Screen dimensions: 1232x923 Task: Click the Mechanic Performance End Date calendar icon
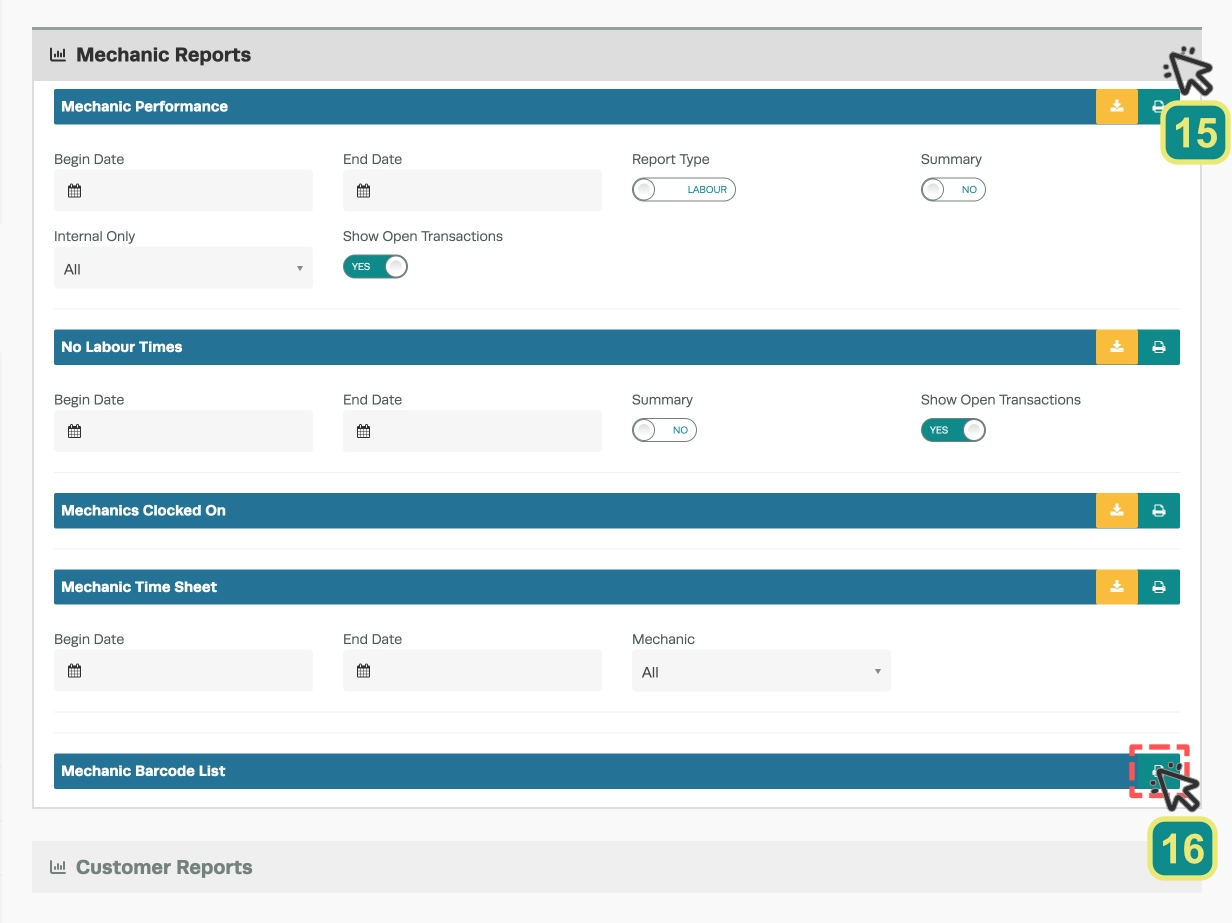click(363, 191)
